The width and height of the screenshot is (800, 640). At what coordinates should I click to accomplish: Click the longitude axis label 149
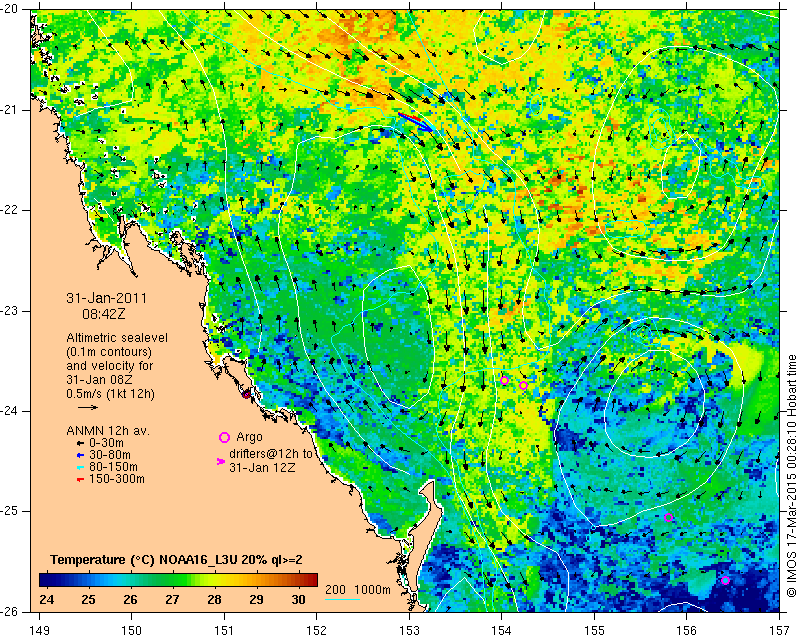[x=39, y=630]
